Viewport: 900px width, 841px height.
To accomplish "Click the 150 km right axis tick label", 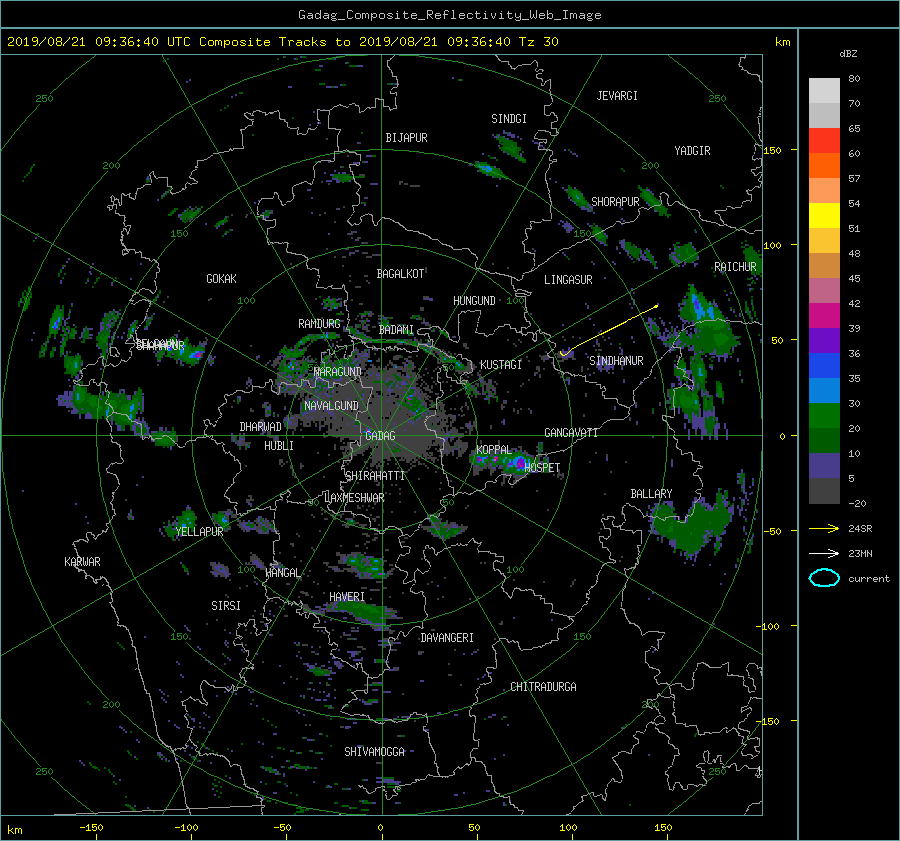I will [773, 150].
